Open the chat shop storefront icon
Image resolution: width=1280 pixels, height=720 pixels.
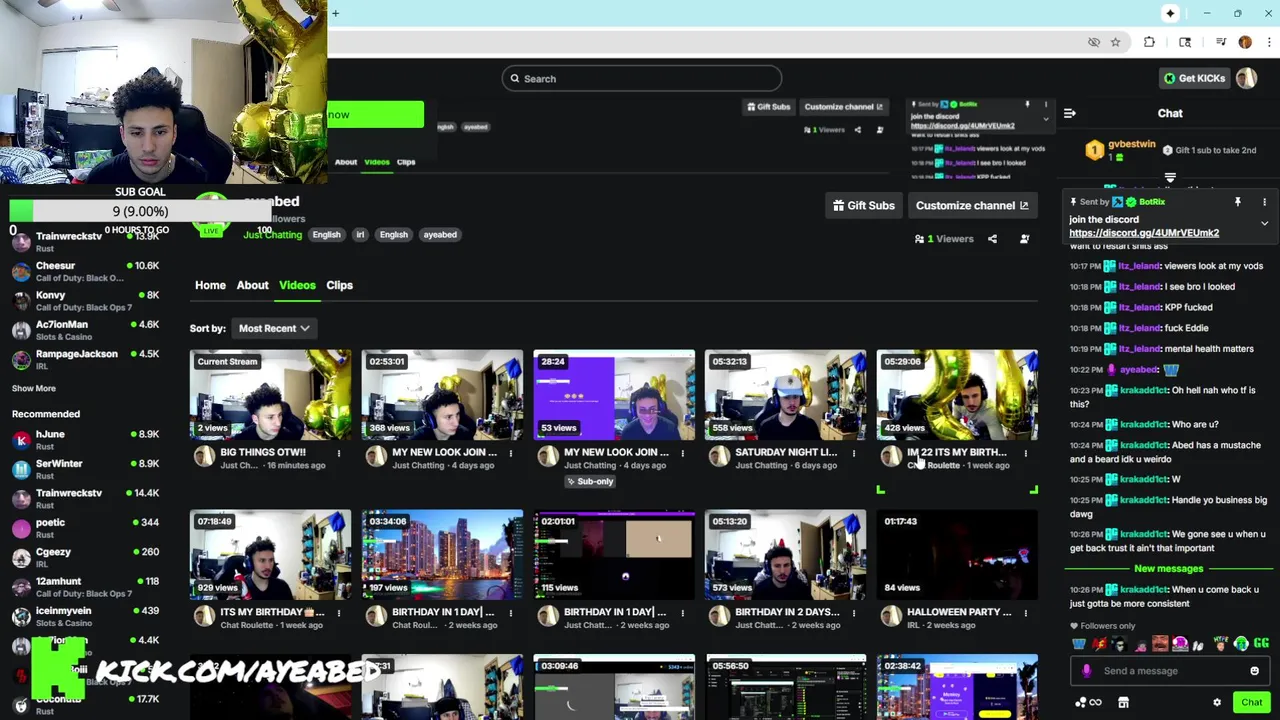(x=1123, y=703)
